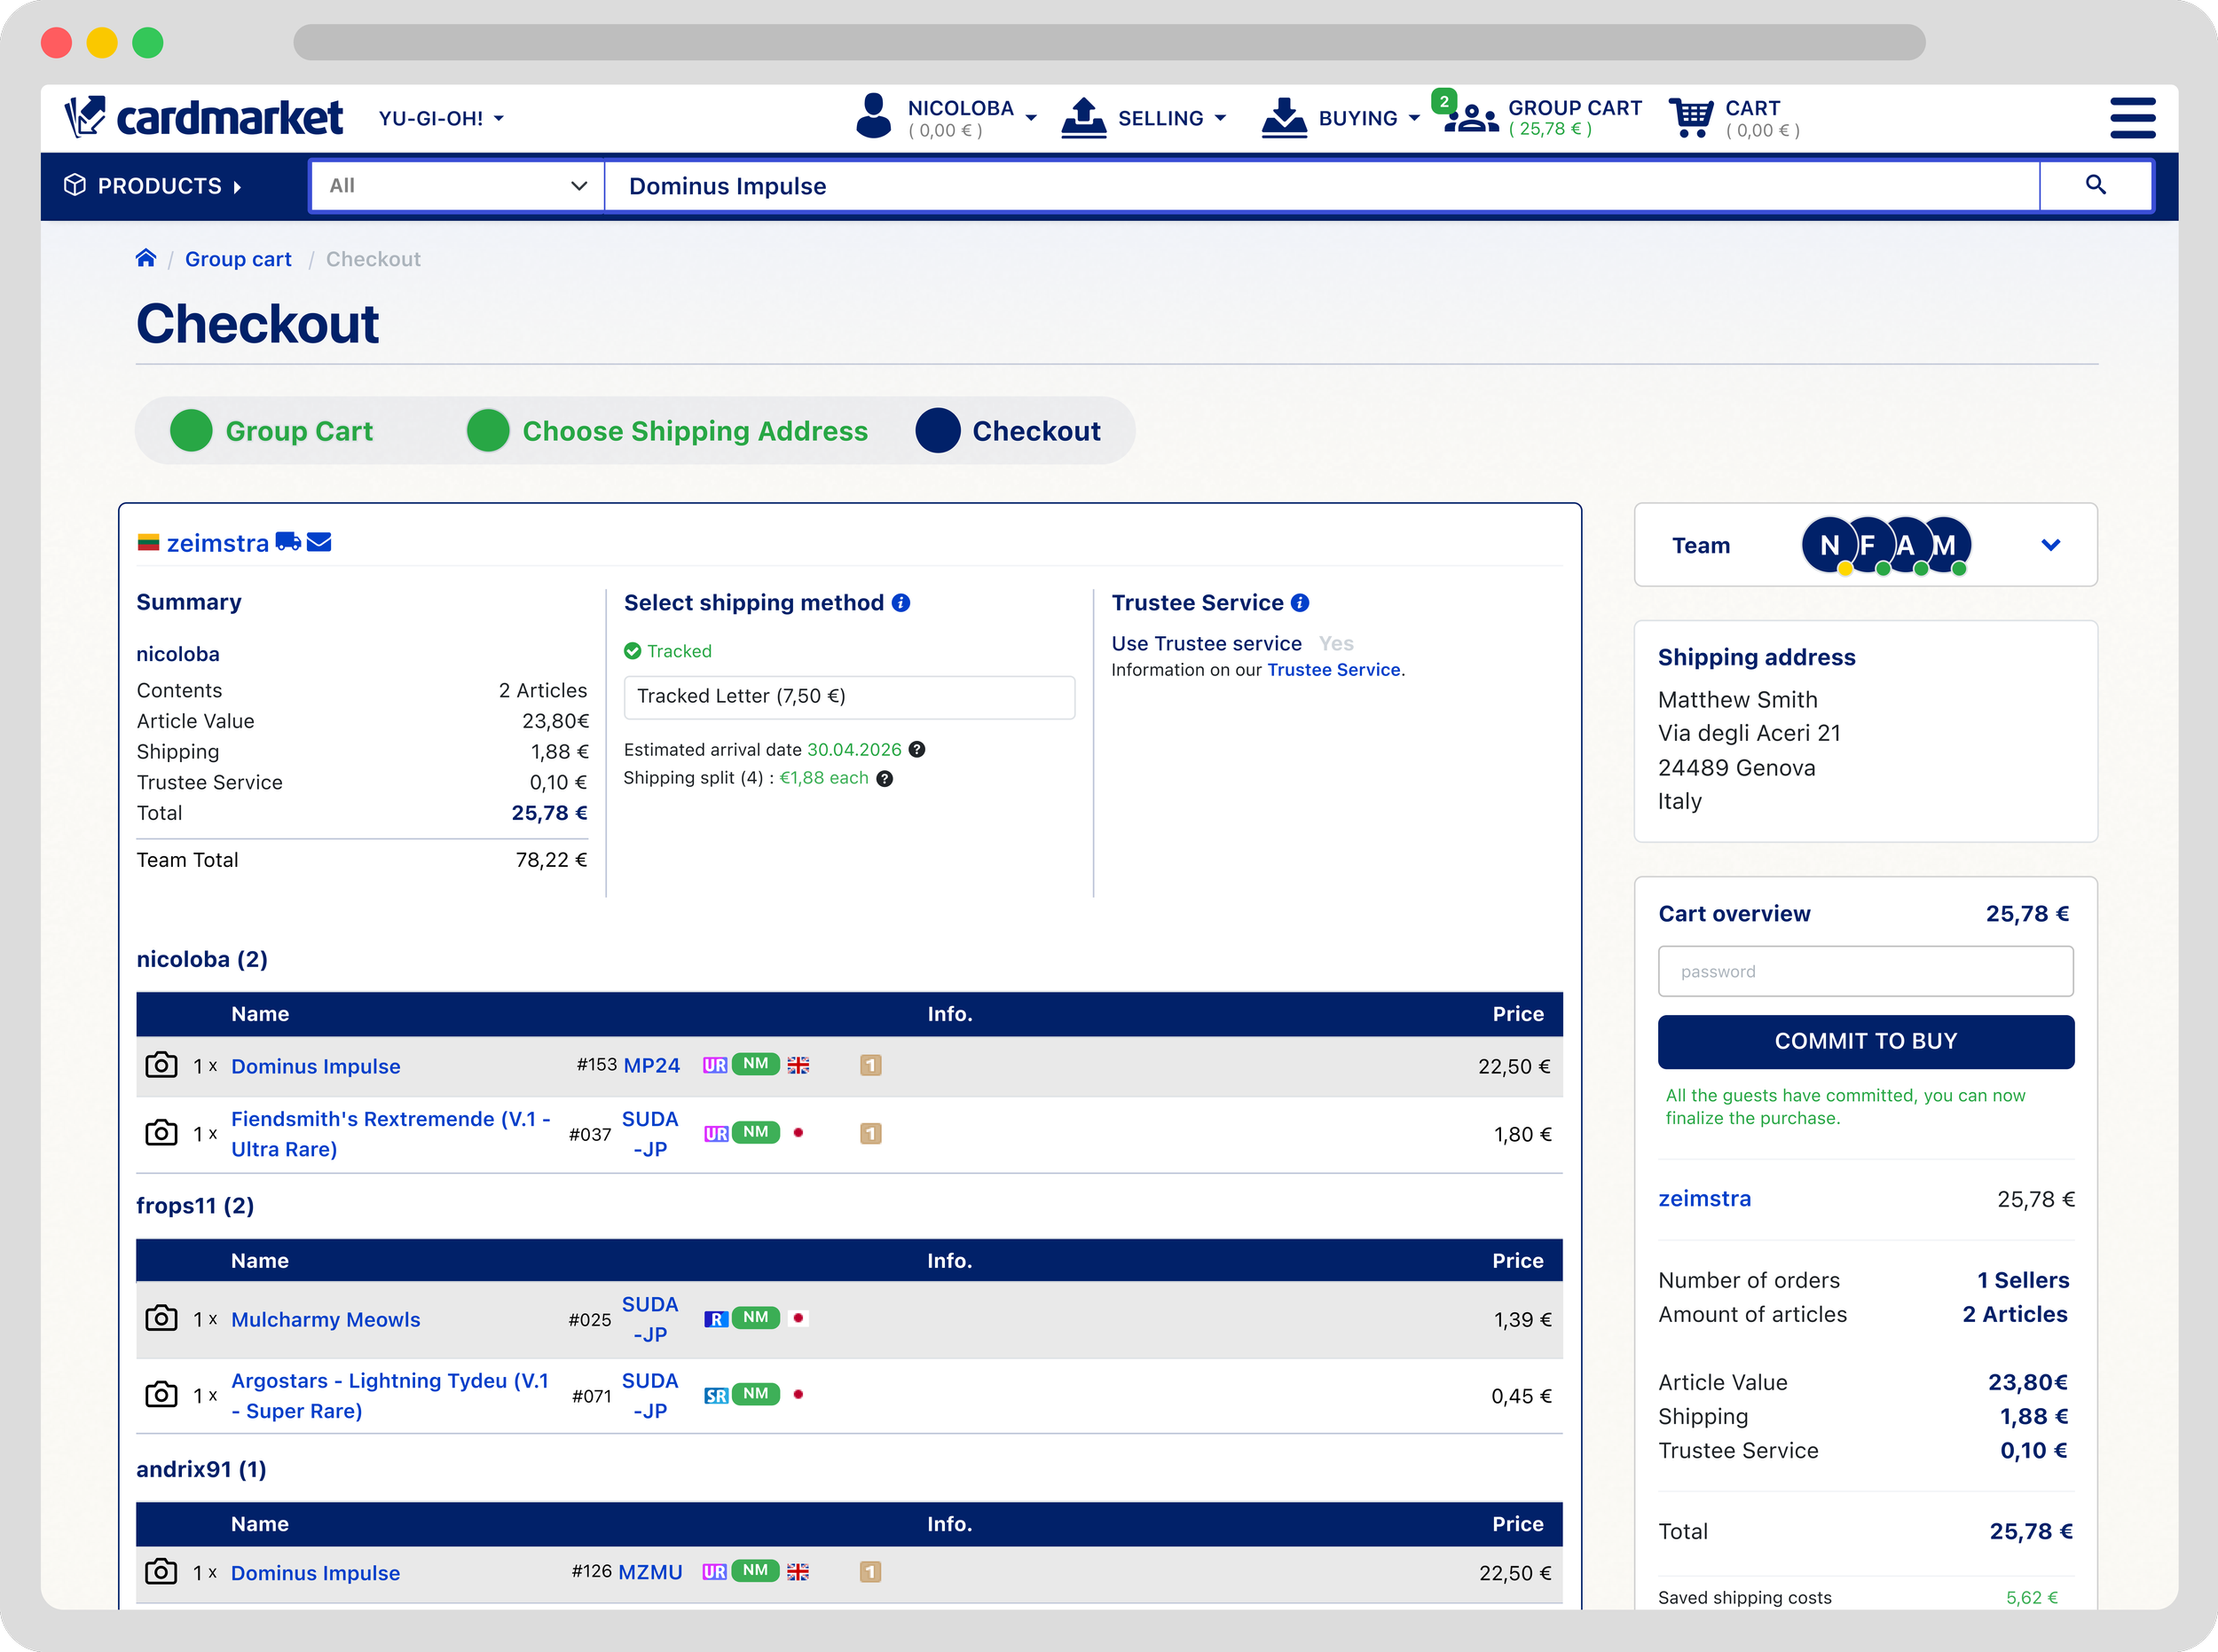
Task: Open the hamburger menu icon
Action: (x=2132, y=118)
